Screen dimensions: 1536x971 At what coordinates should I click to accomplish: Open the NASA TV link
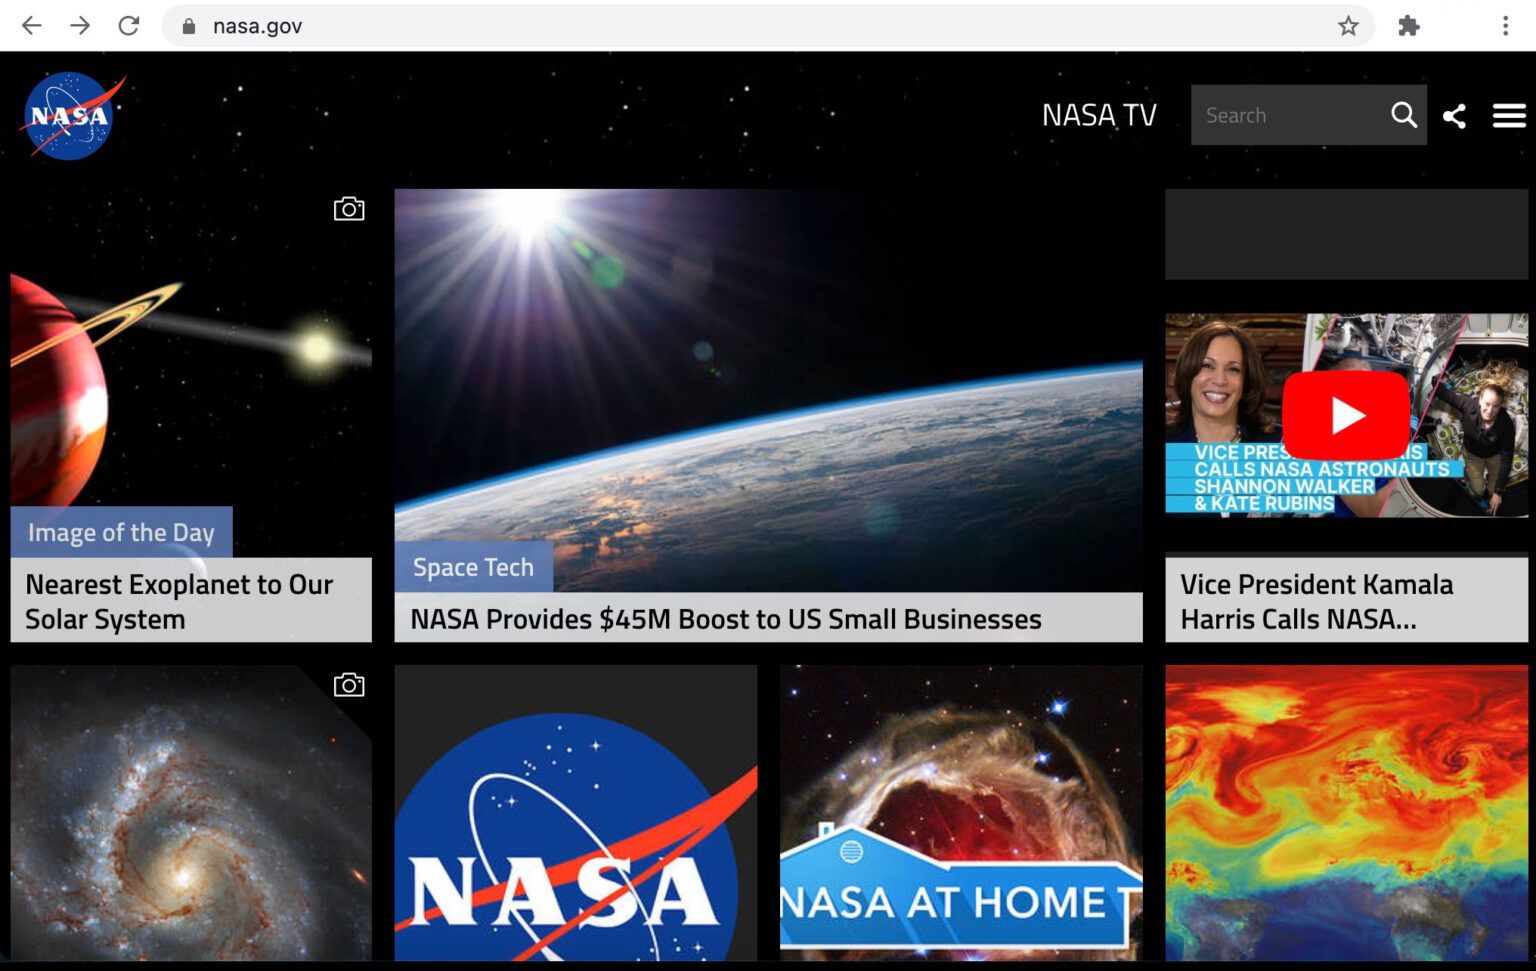(x=1098, y=116)
